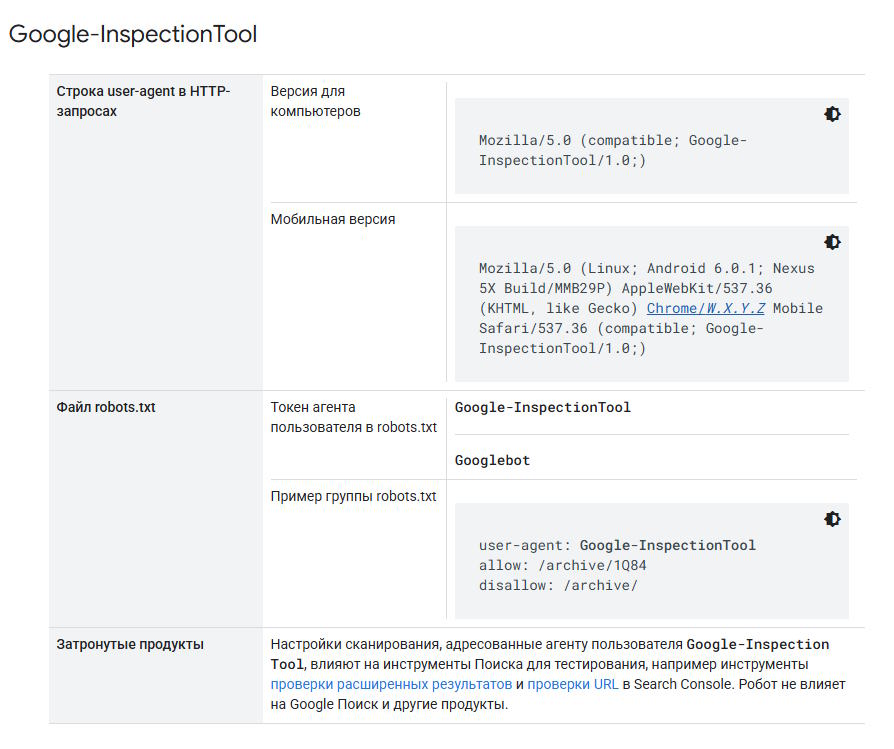
Task: Open the 'проверки URL' link
Action: [572, 684]
